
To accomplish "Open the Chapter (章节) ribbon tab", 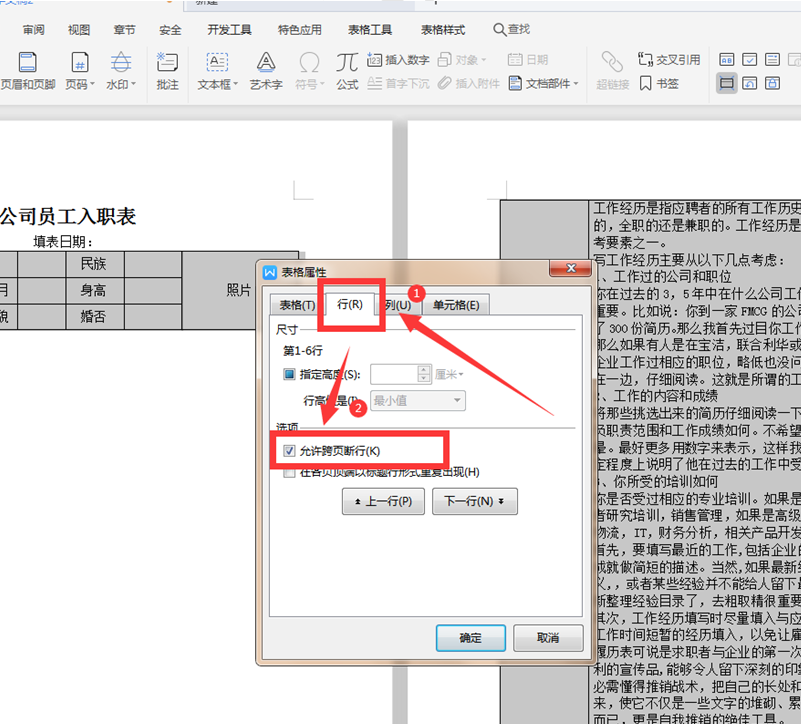I will pyautogui.click(x=125, y=30).
